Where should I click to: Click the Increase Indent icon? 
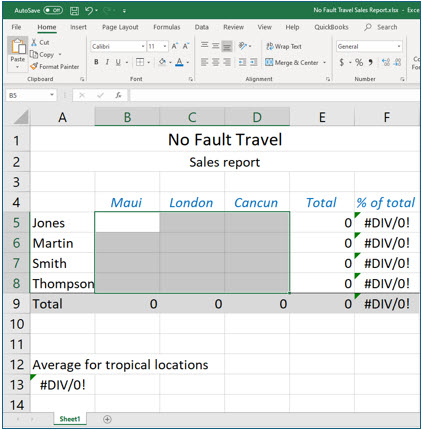(x=254, y=62)
